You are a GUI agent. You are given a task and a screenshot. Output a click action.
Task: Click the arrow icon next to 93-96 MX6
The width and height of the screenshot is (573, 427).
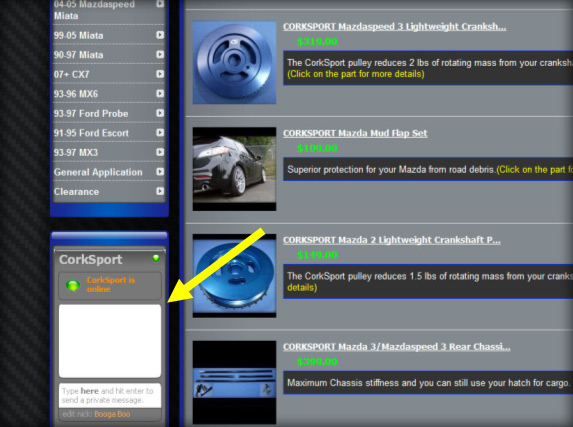160,94
